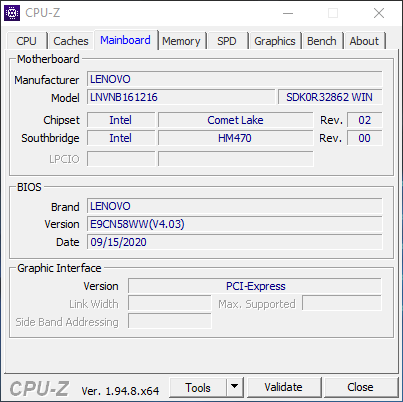Click the empty Max. Supported field
The image size is (403, 402).
[x=342, y=304]
